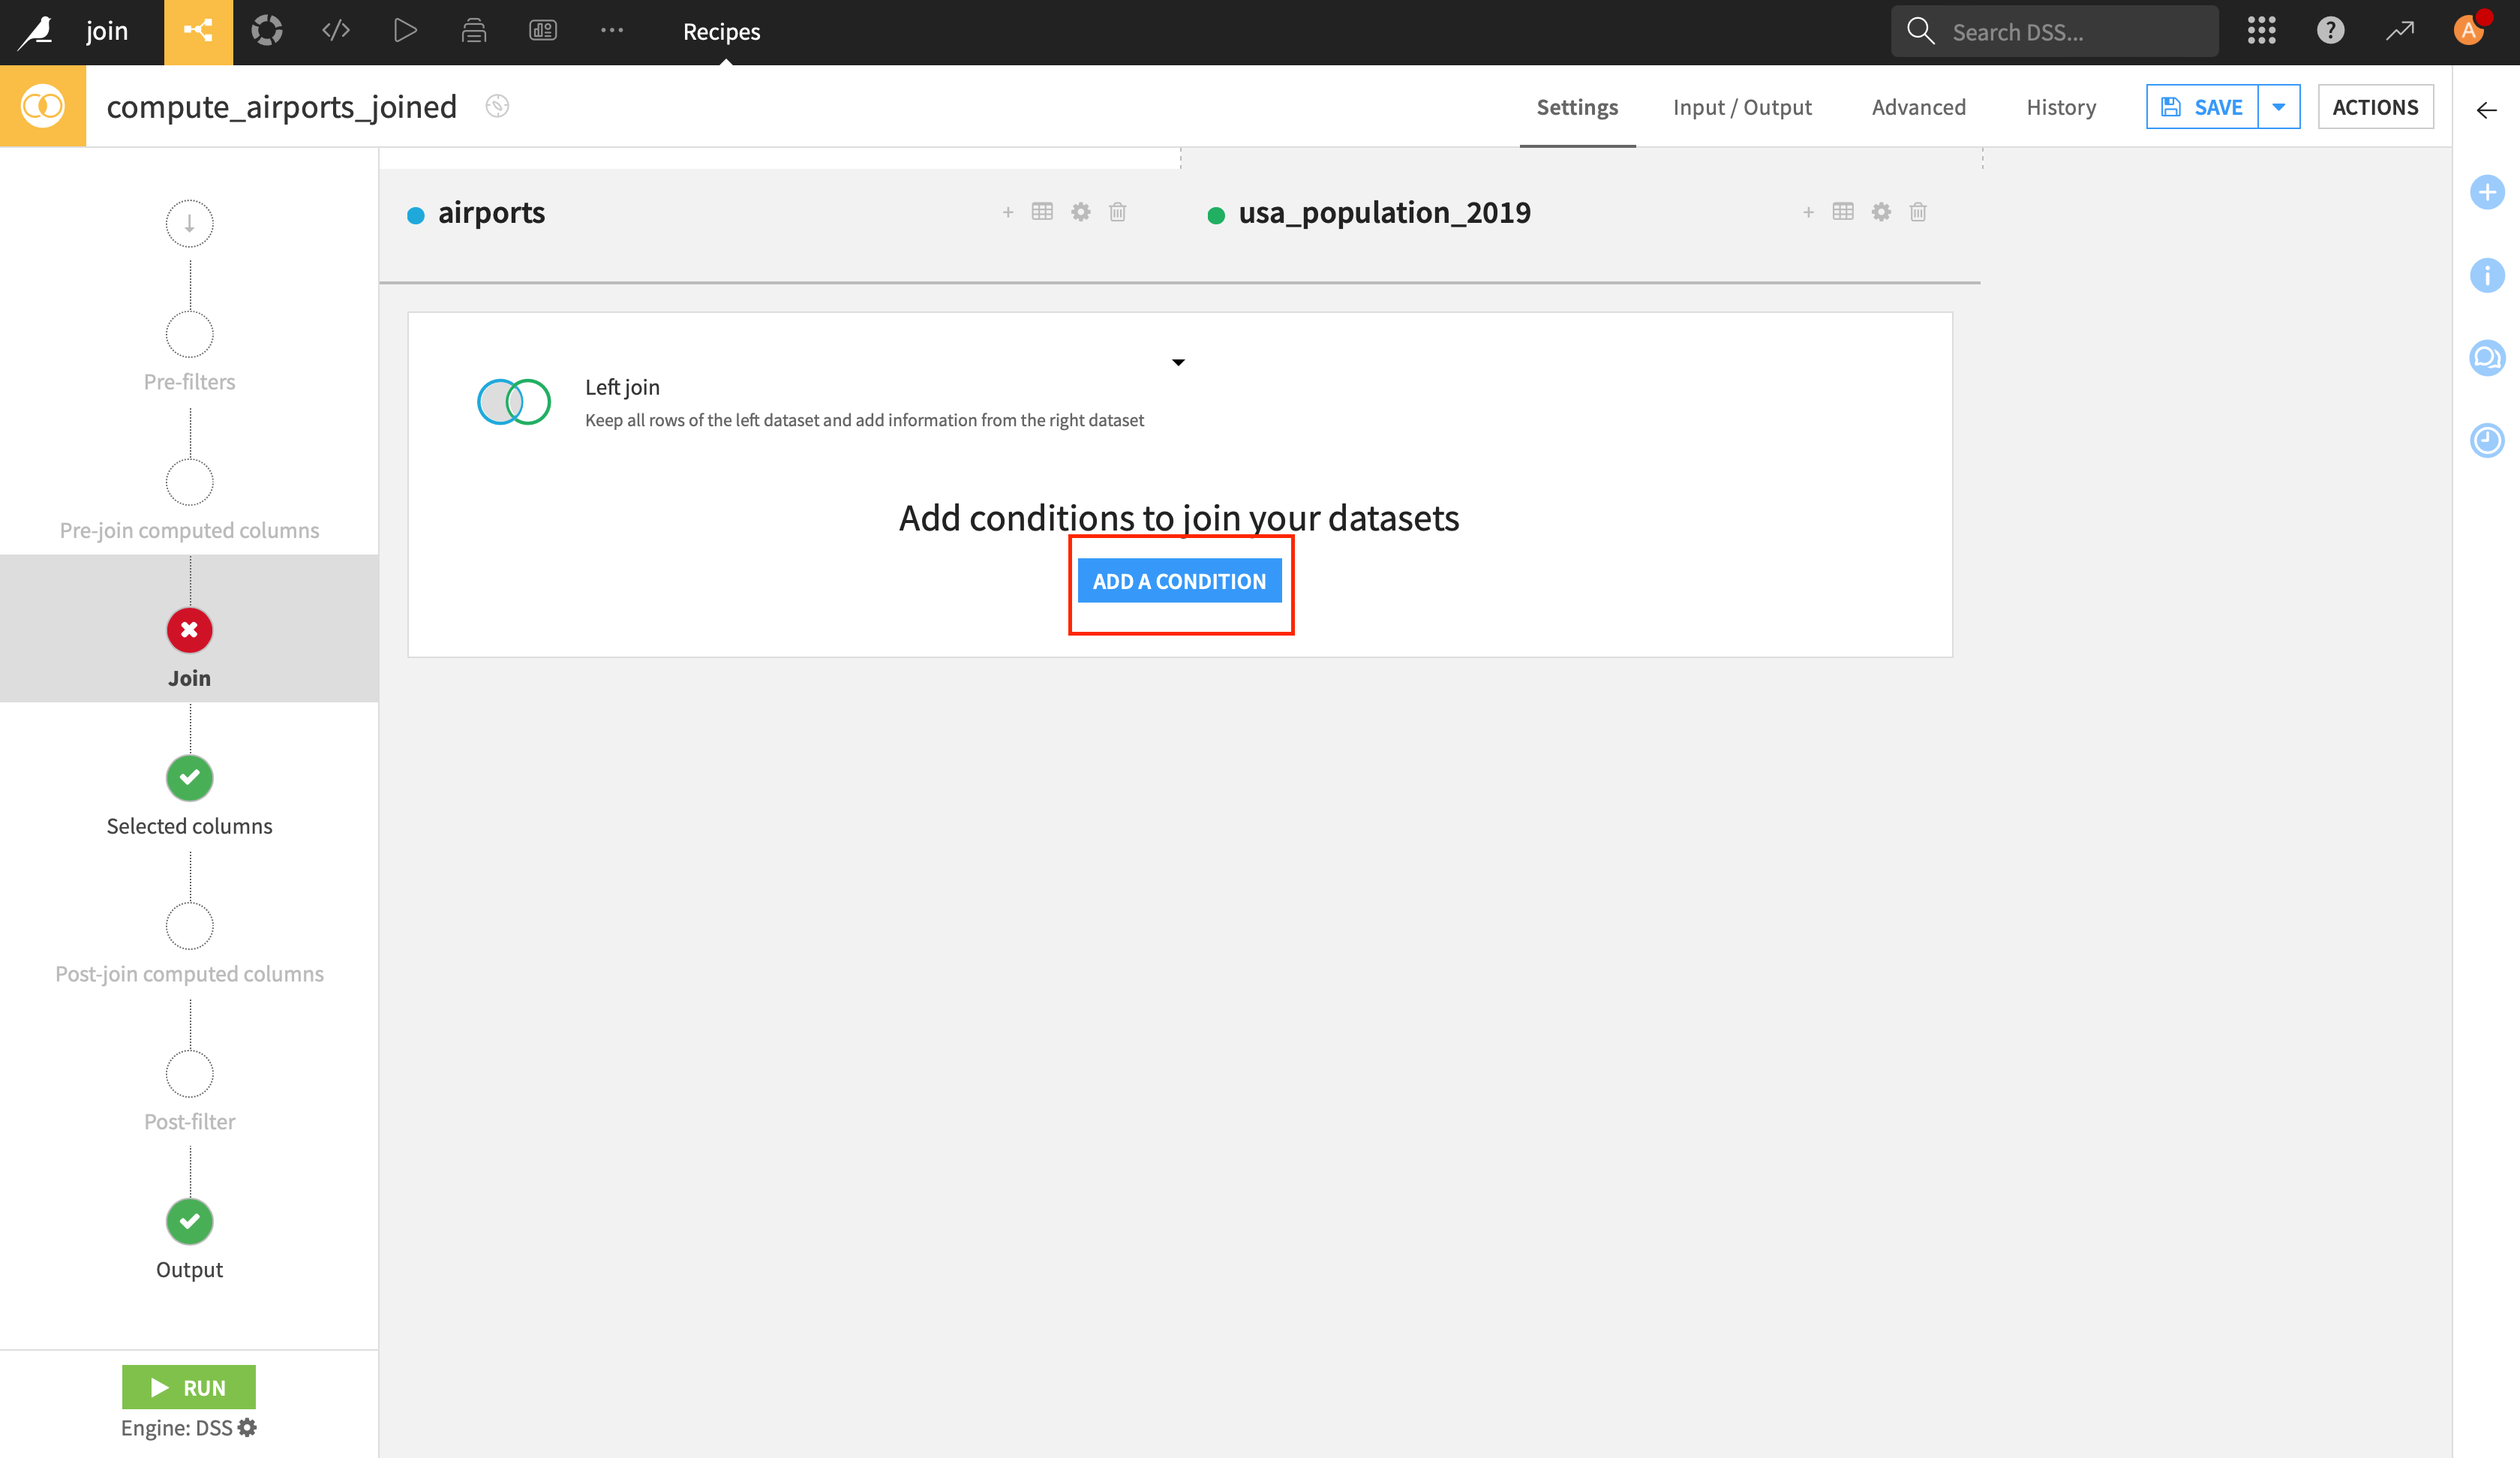The image size is (2520, 1458).
Task: Click the Add a Condition button
Action: coord(1179,581)
